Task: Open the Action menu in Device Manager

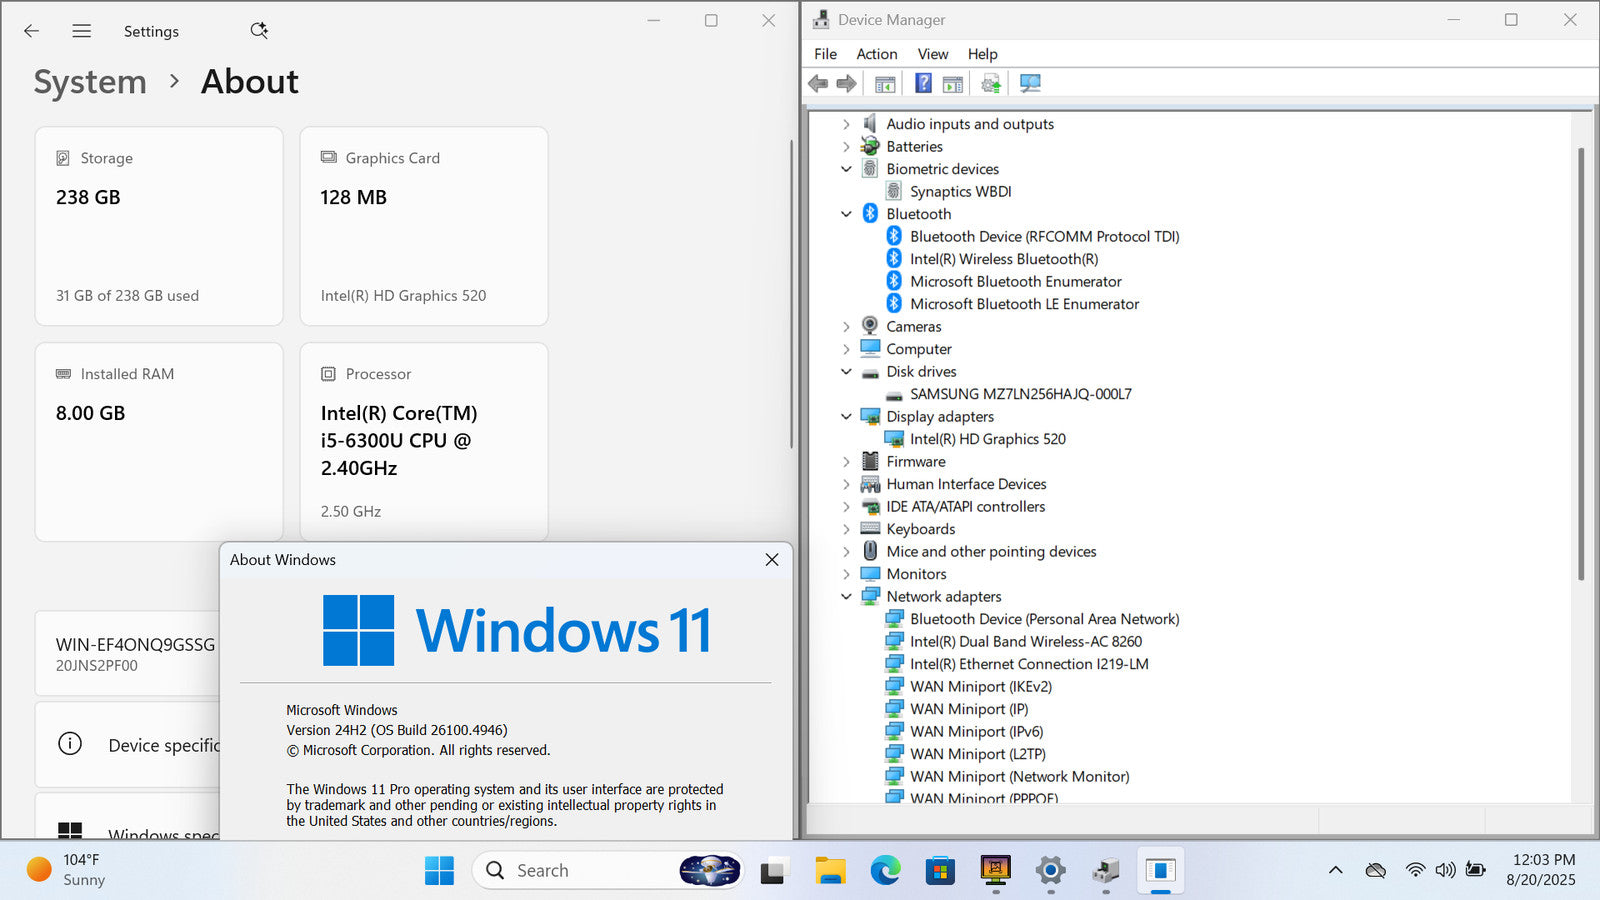Action: pyautogui.click(x=876, y=54)
